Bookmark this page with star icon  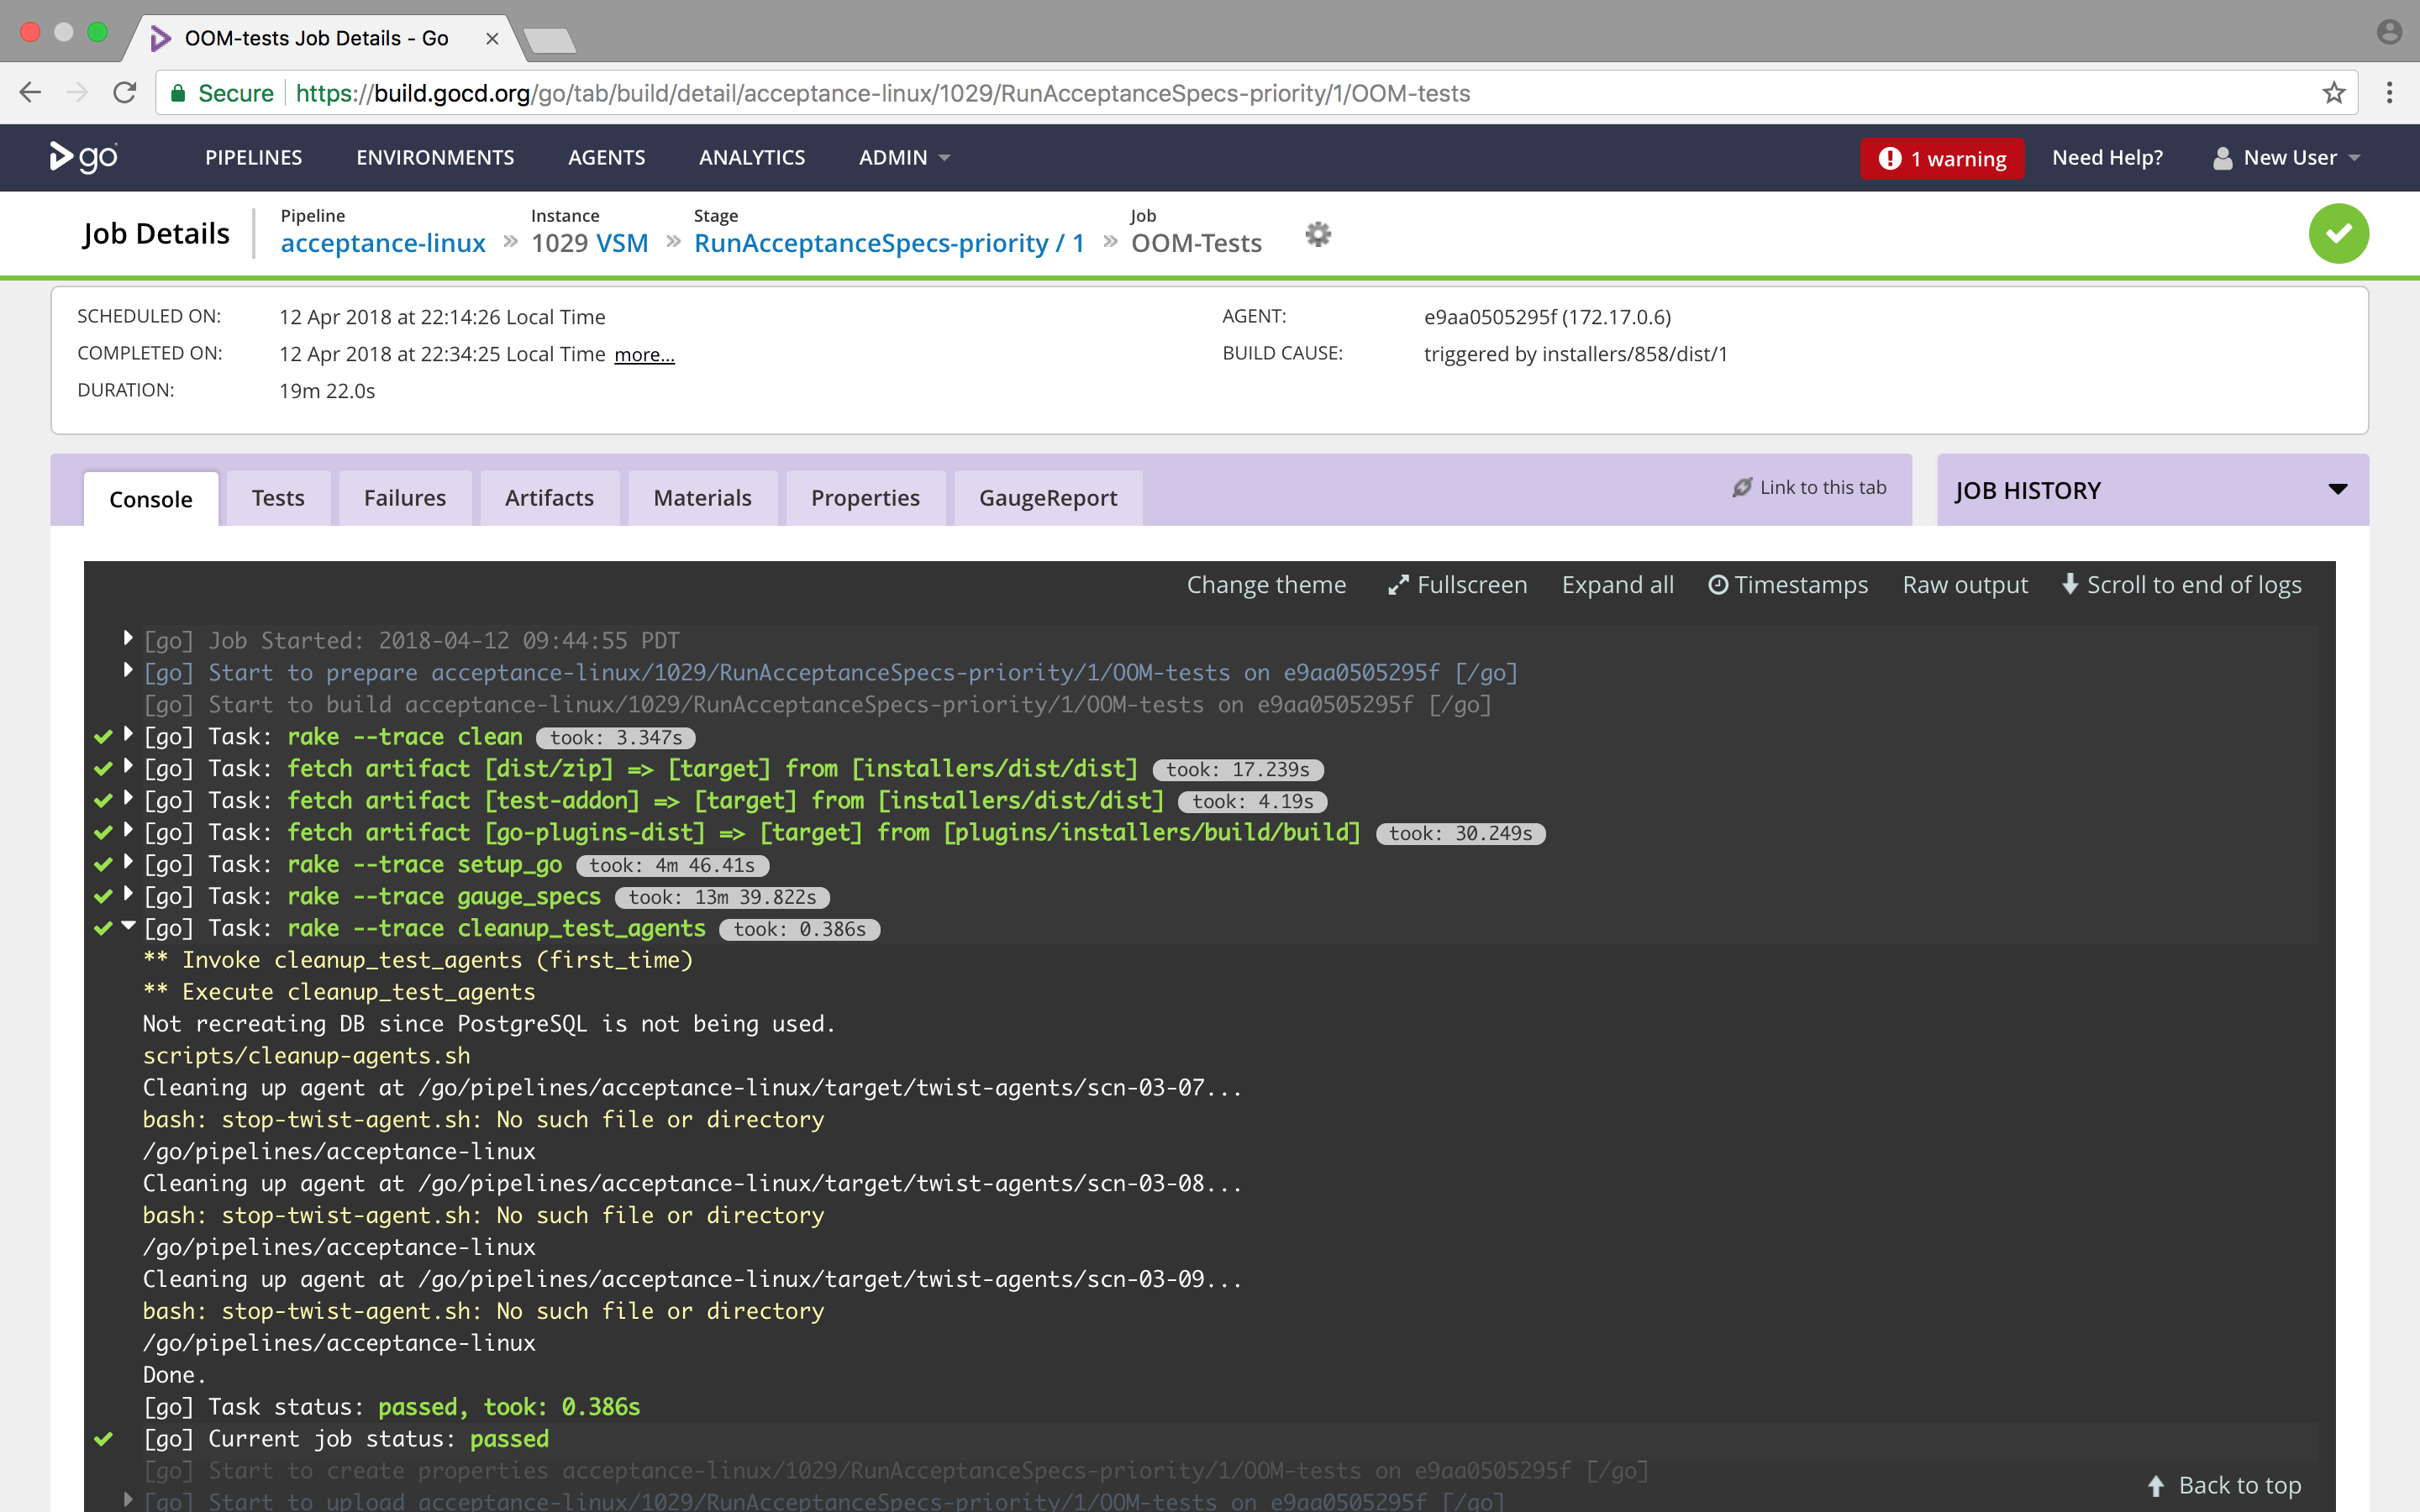tap(2333, 93)
